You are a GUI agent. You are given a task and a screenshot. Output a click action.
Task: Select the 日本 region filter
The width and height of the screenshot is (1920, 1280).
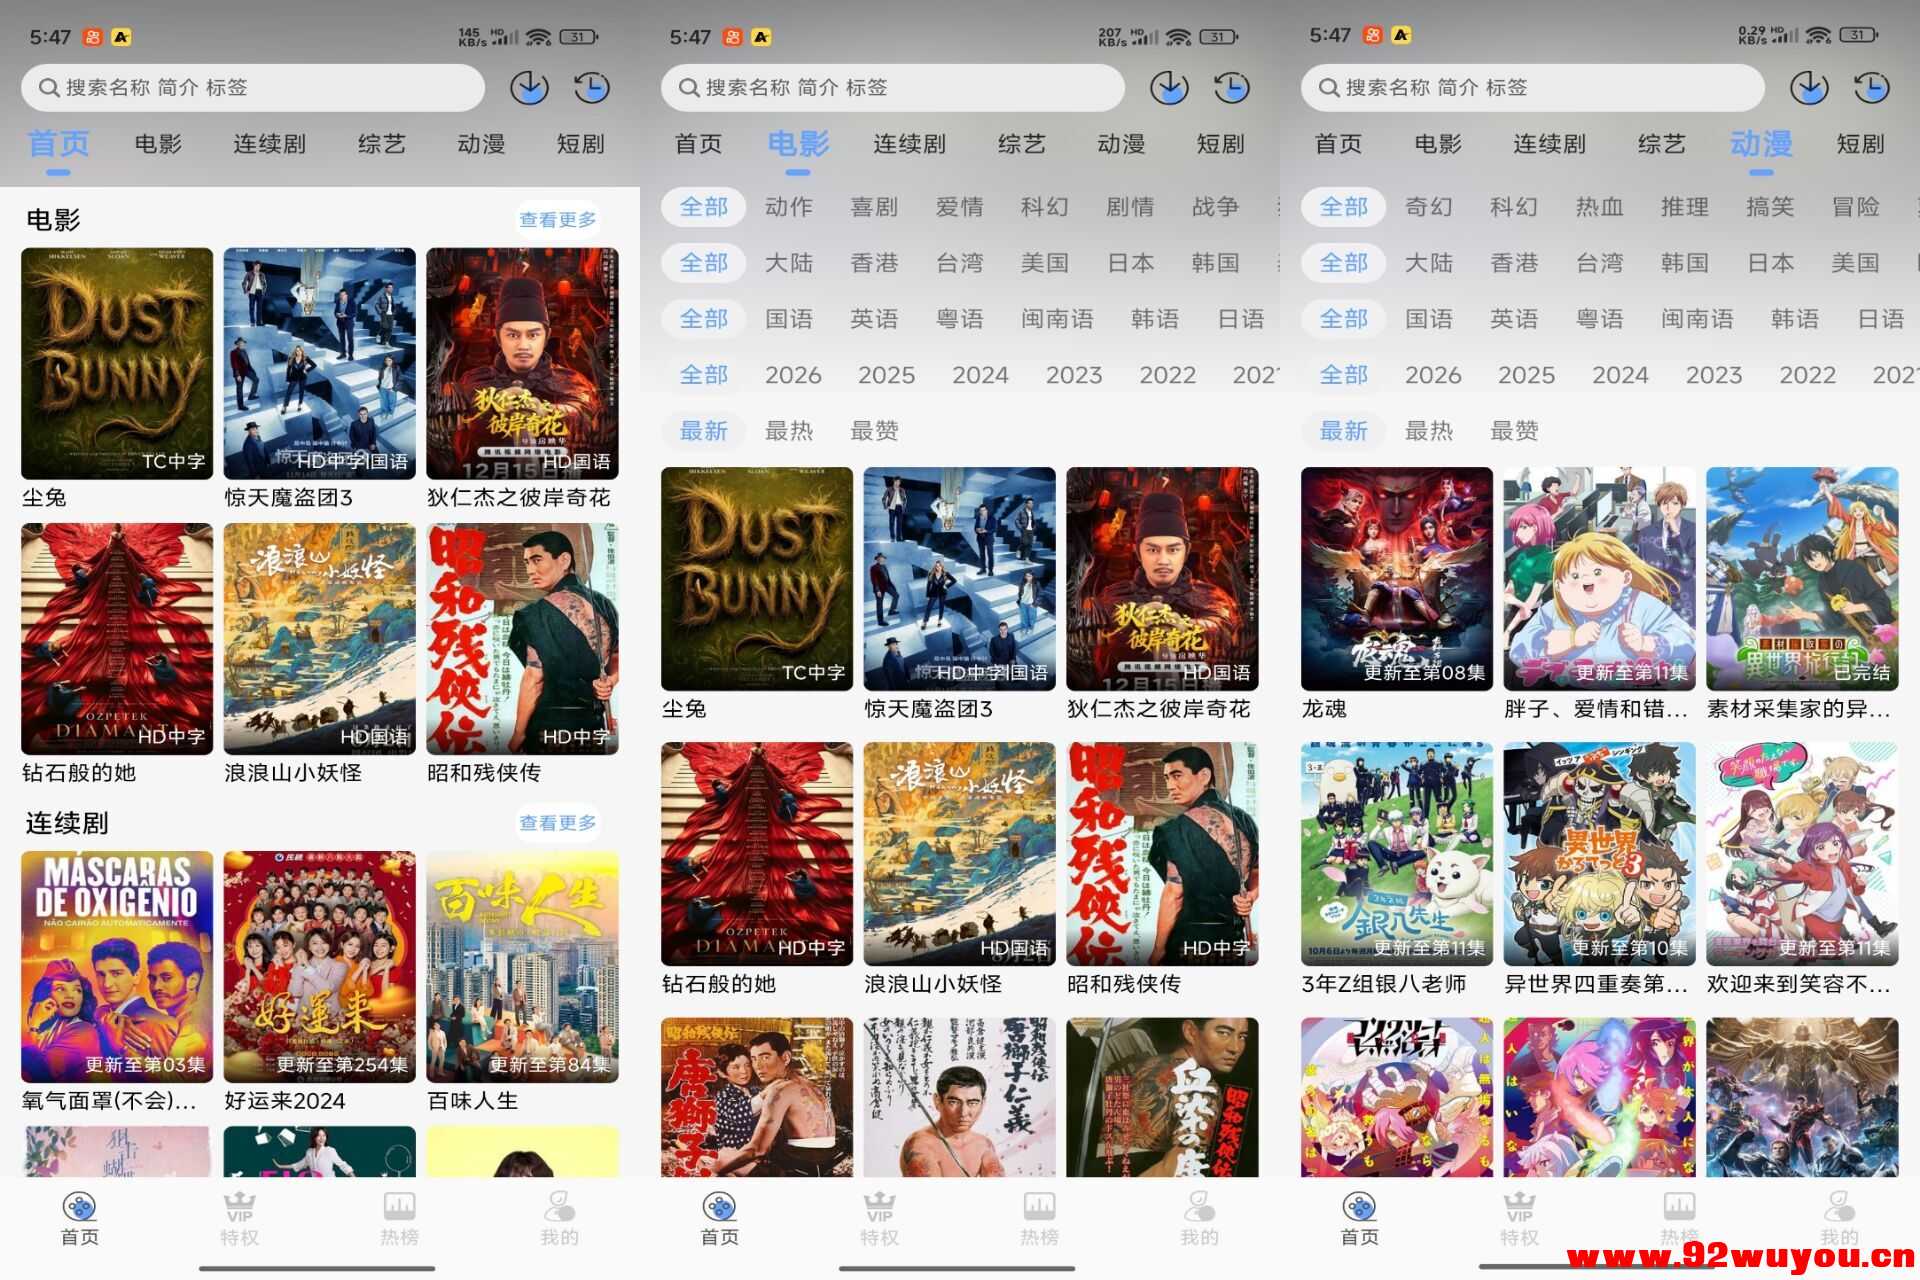pos(1129,263)
